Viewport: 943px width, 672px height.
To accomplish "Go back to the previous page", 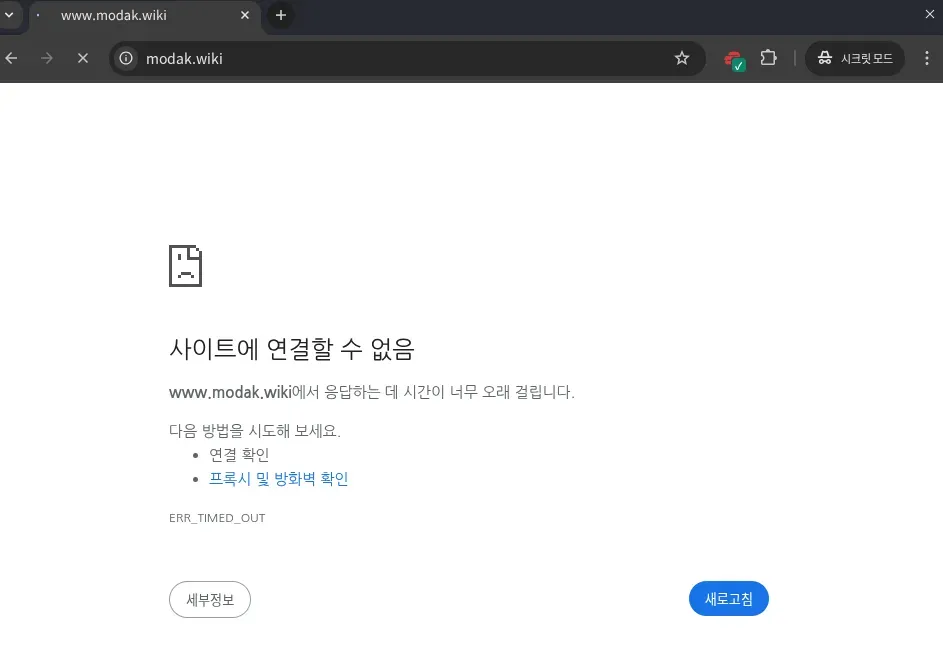I will [12, 58].
